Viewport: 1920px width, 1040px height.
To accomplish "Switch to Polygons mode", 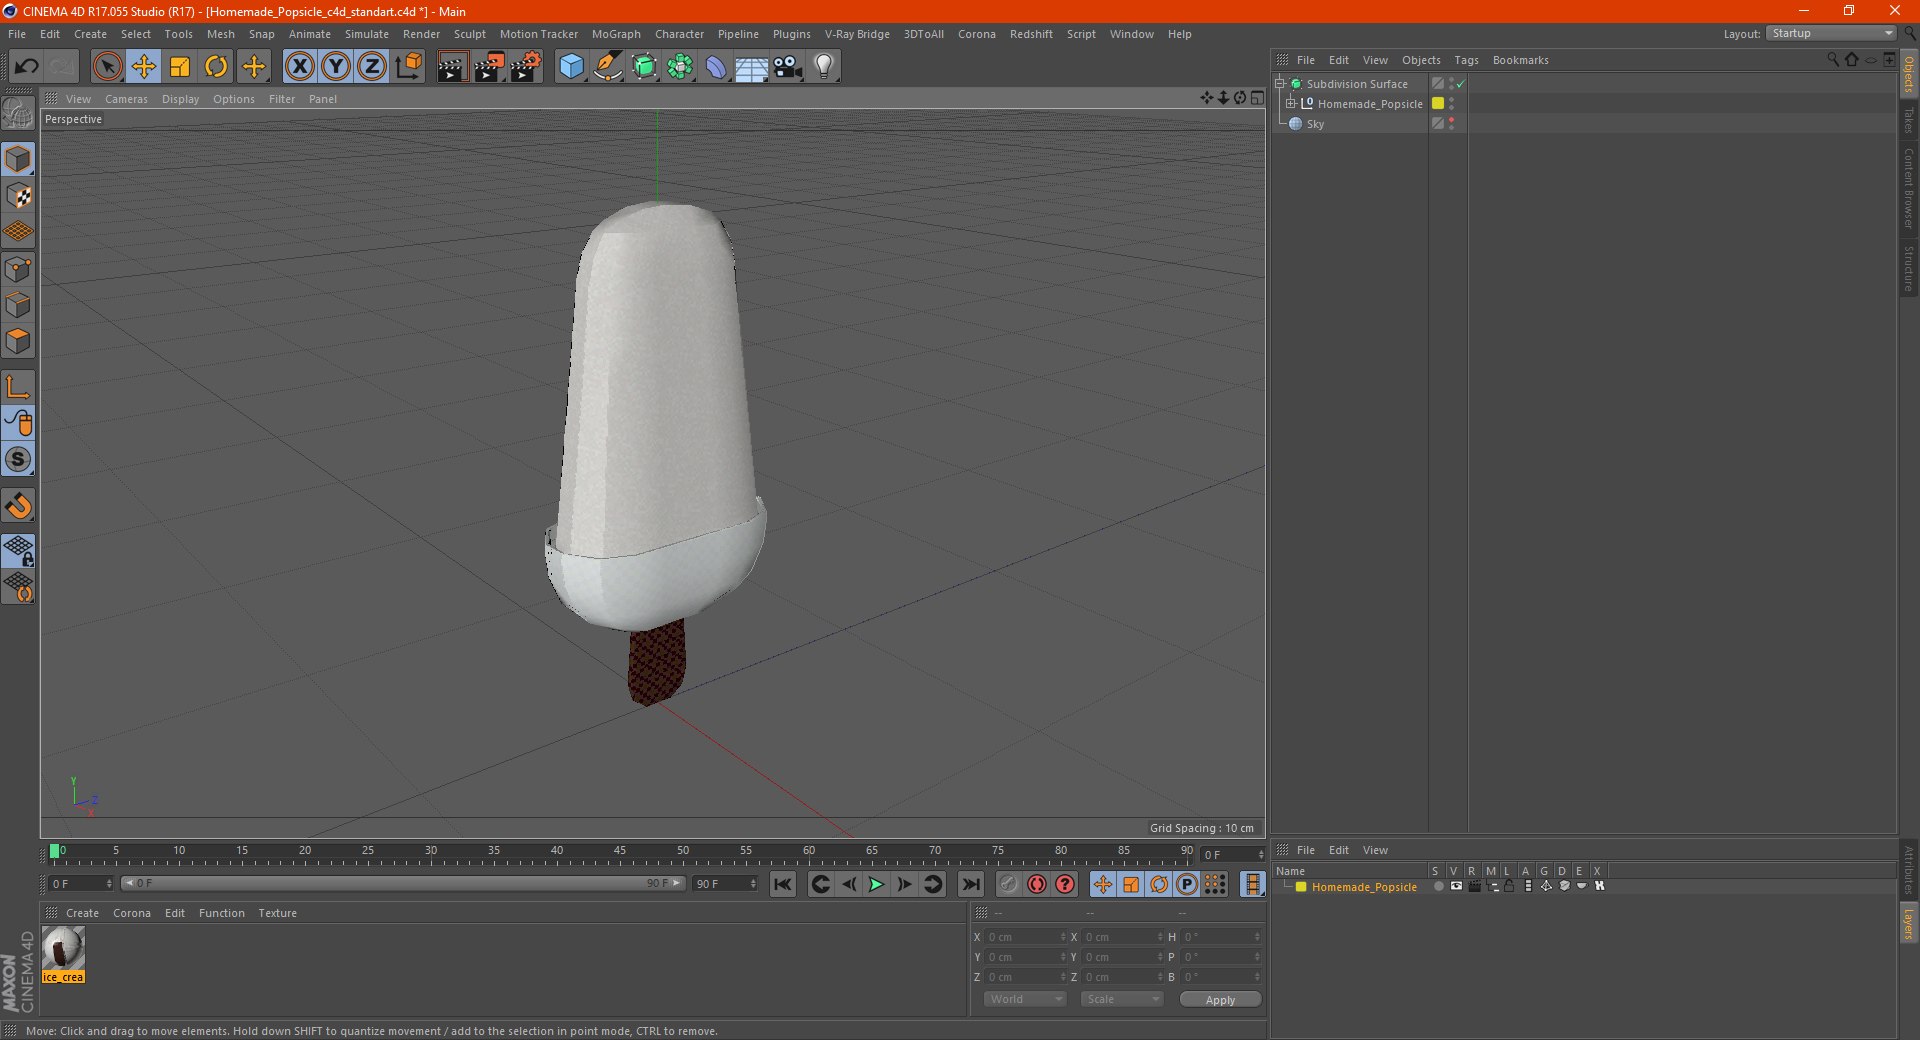I will coord(18,341).
